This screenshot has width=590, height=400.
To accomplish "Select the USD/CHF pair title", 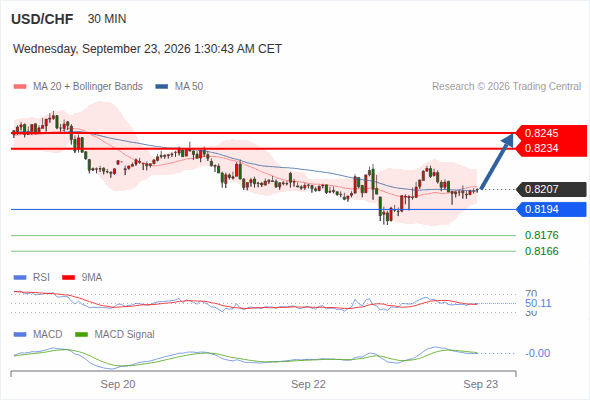I will (x=42, y=19).
